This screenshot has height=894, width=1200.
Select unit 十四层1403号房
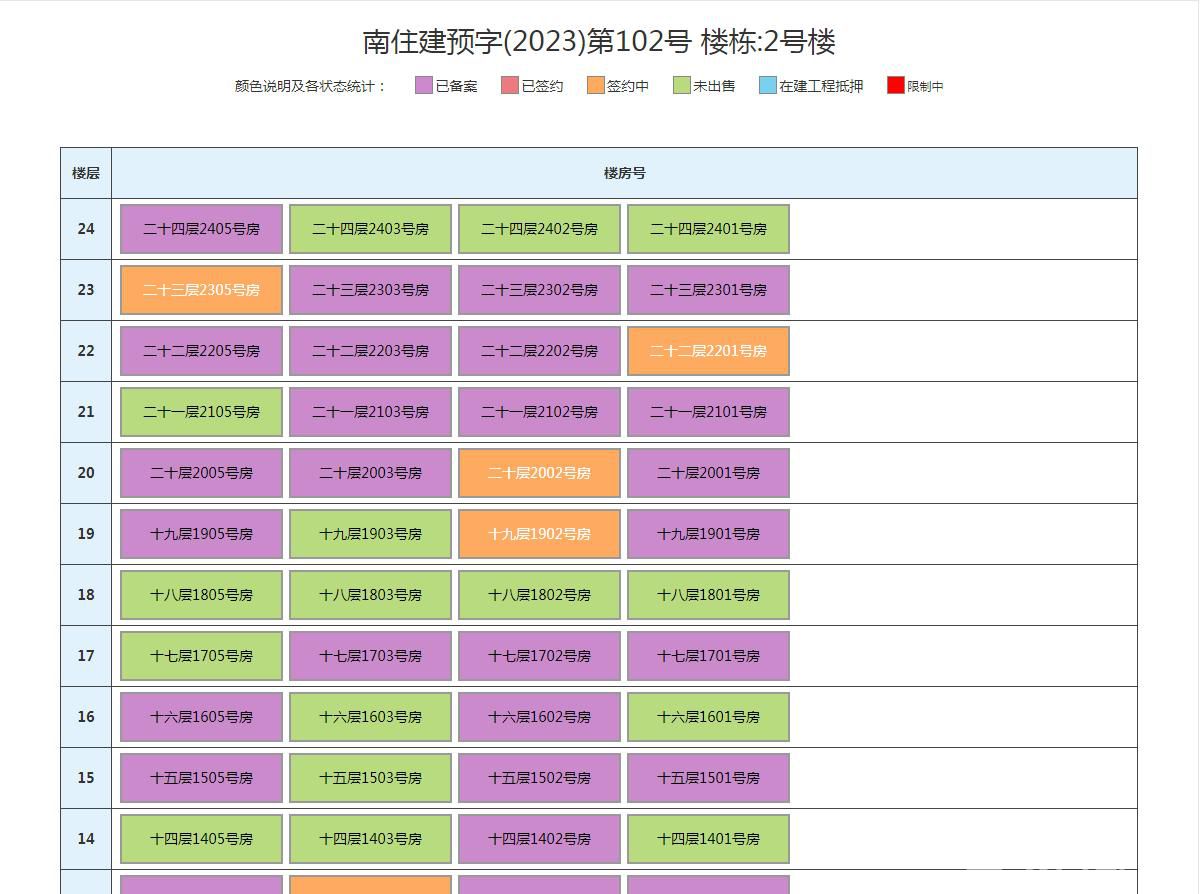pyautogui.click(x=370, y=839)
